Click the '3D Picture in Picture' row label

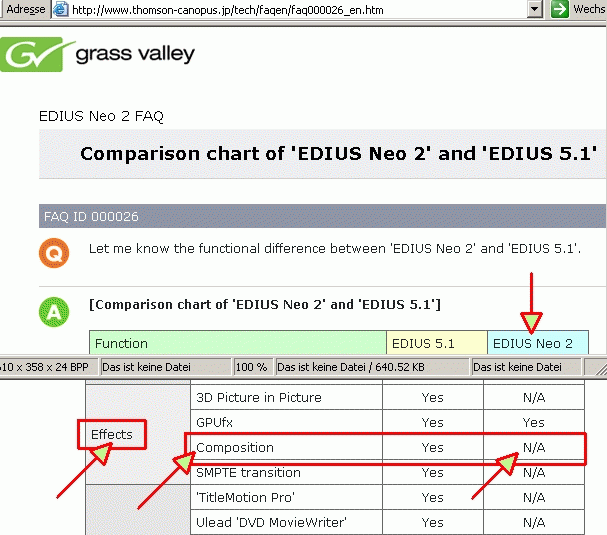[x=259, y=398]
